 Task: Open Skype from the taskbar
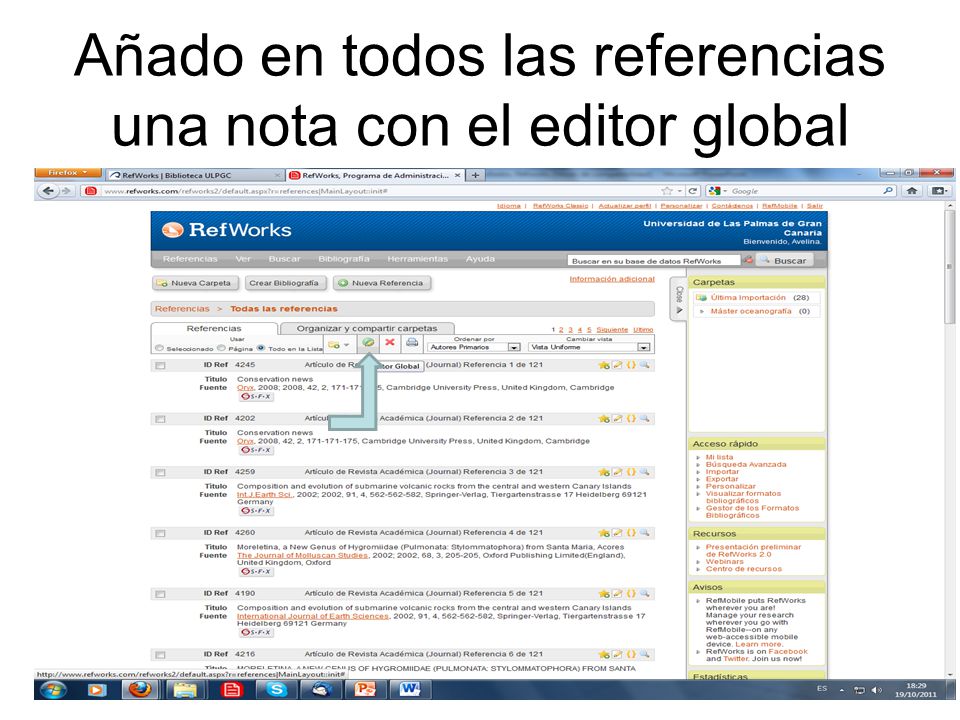276,690
